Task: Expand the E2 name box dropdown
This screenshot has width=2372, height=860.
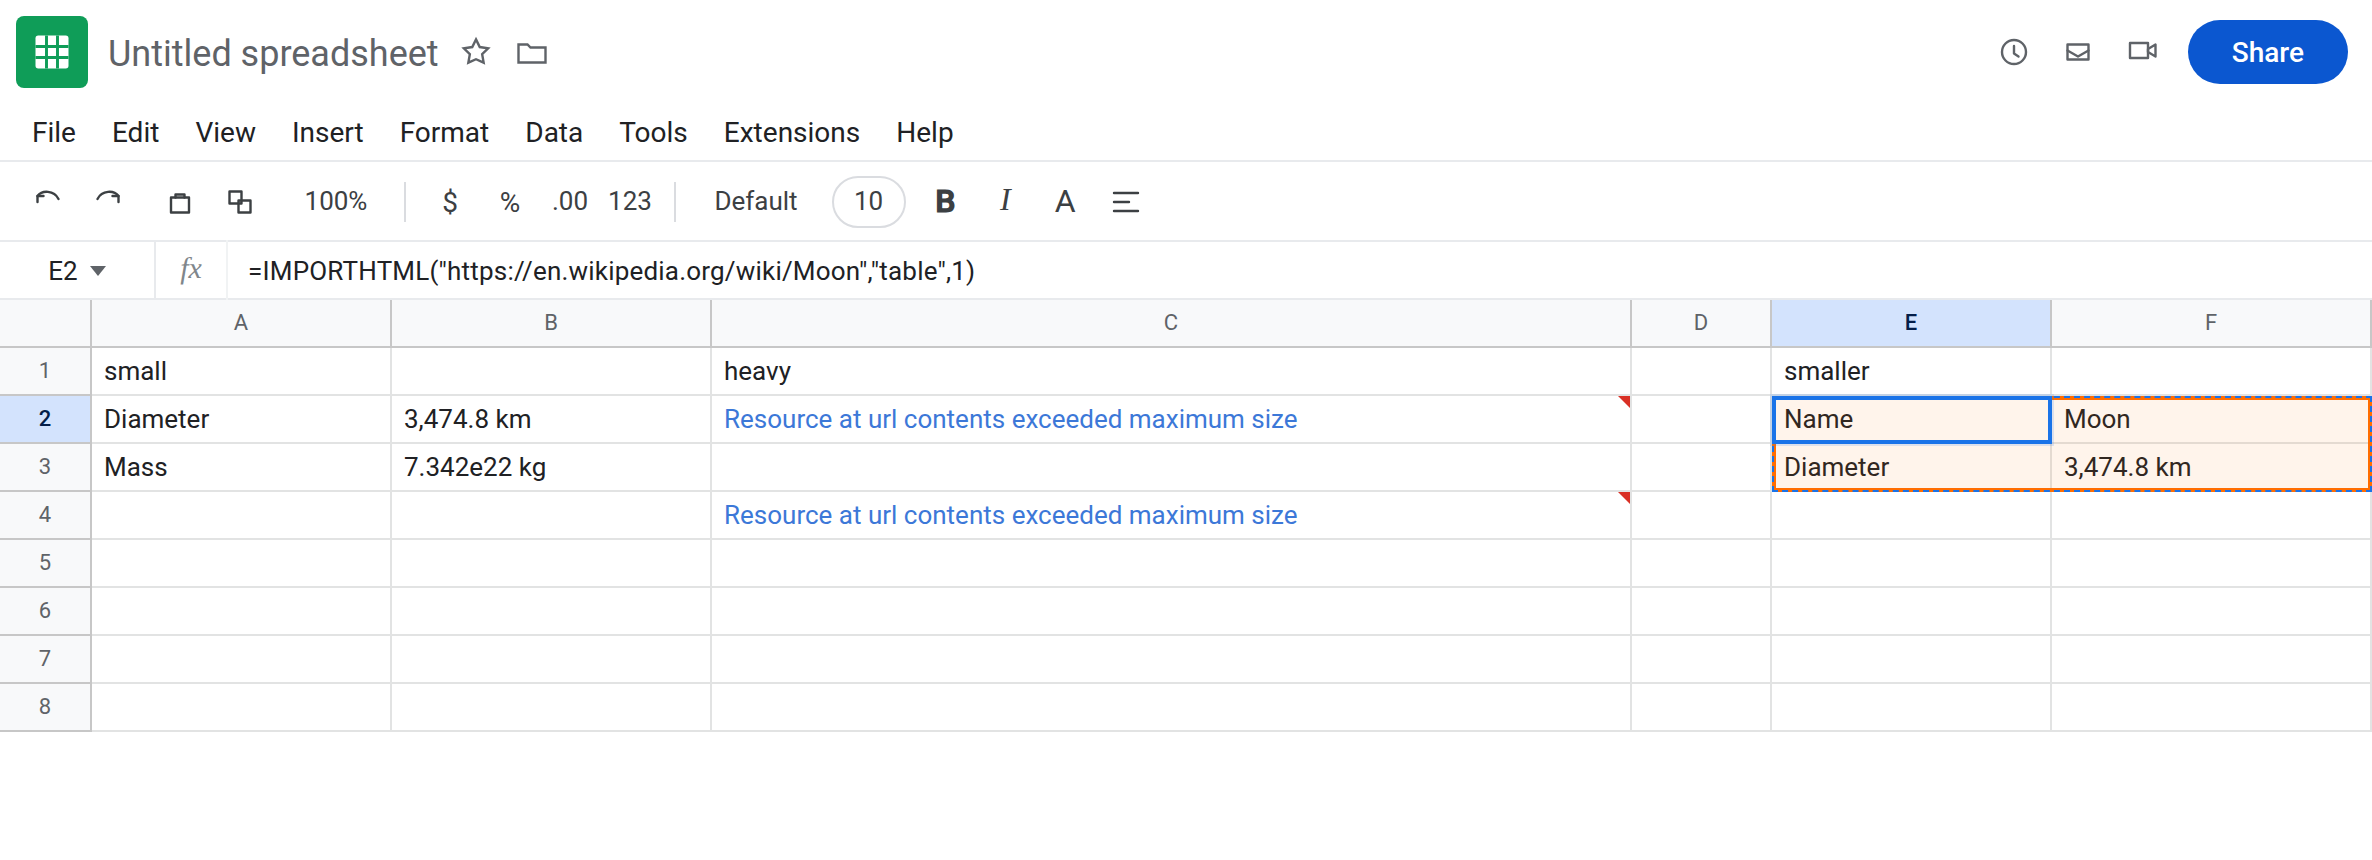Action: pos(98,271)
